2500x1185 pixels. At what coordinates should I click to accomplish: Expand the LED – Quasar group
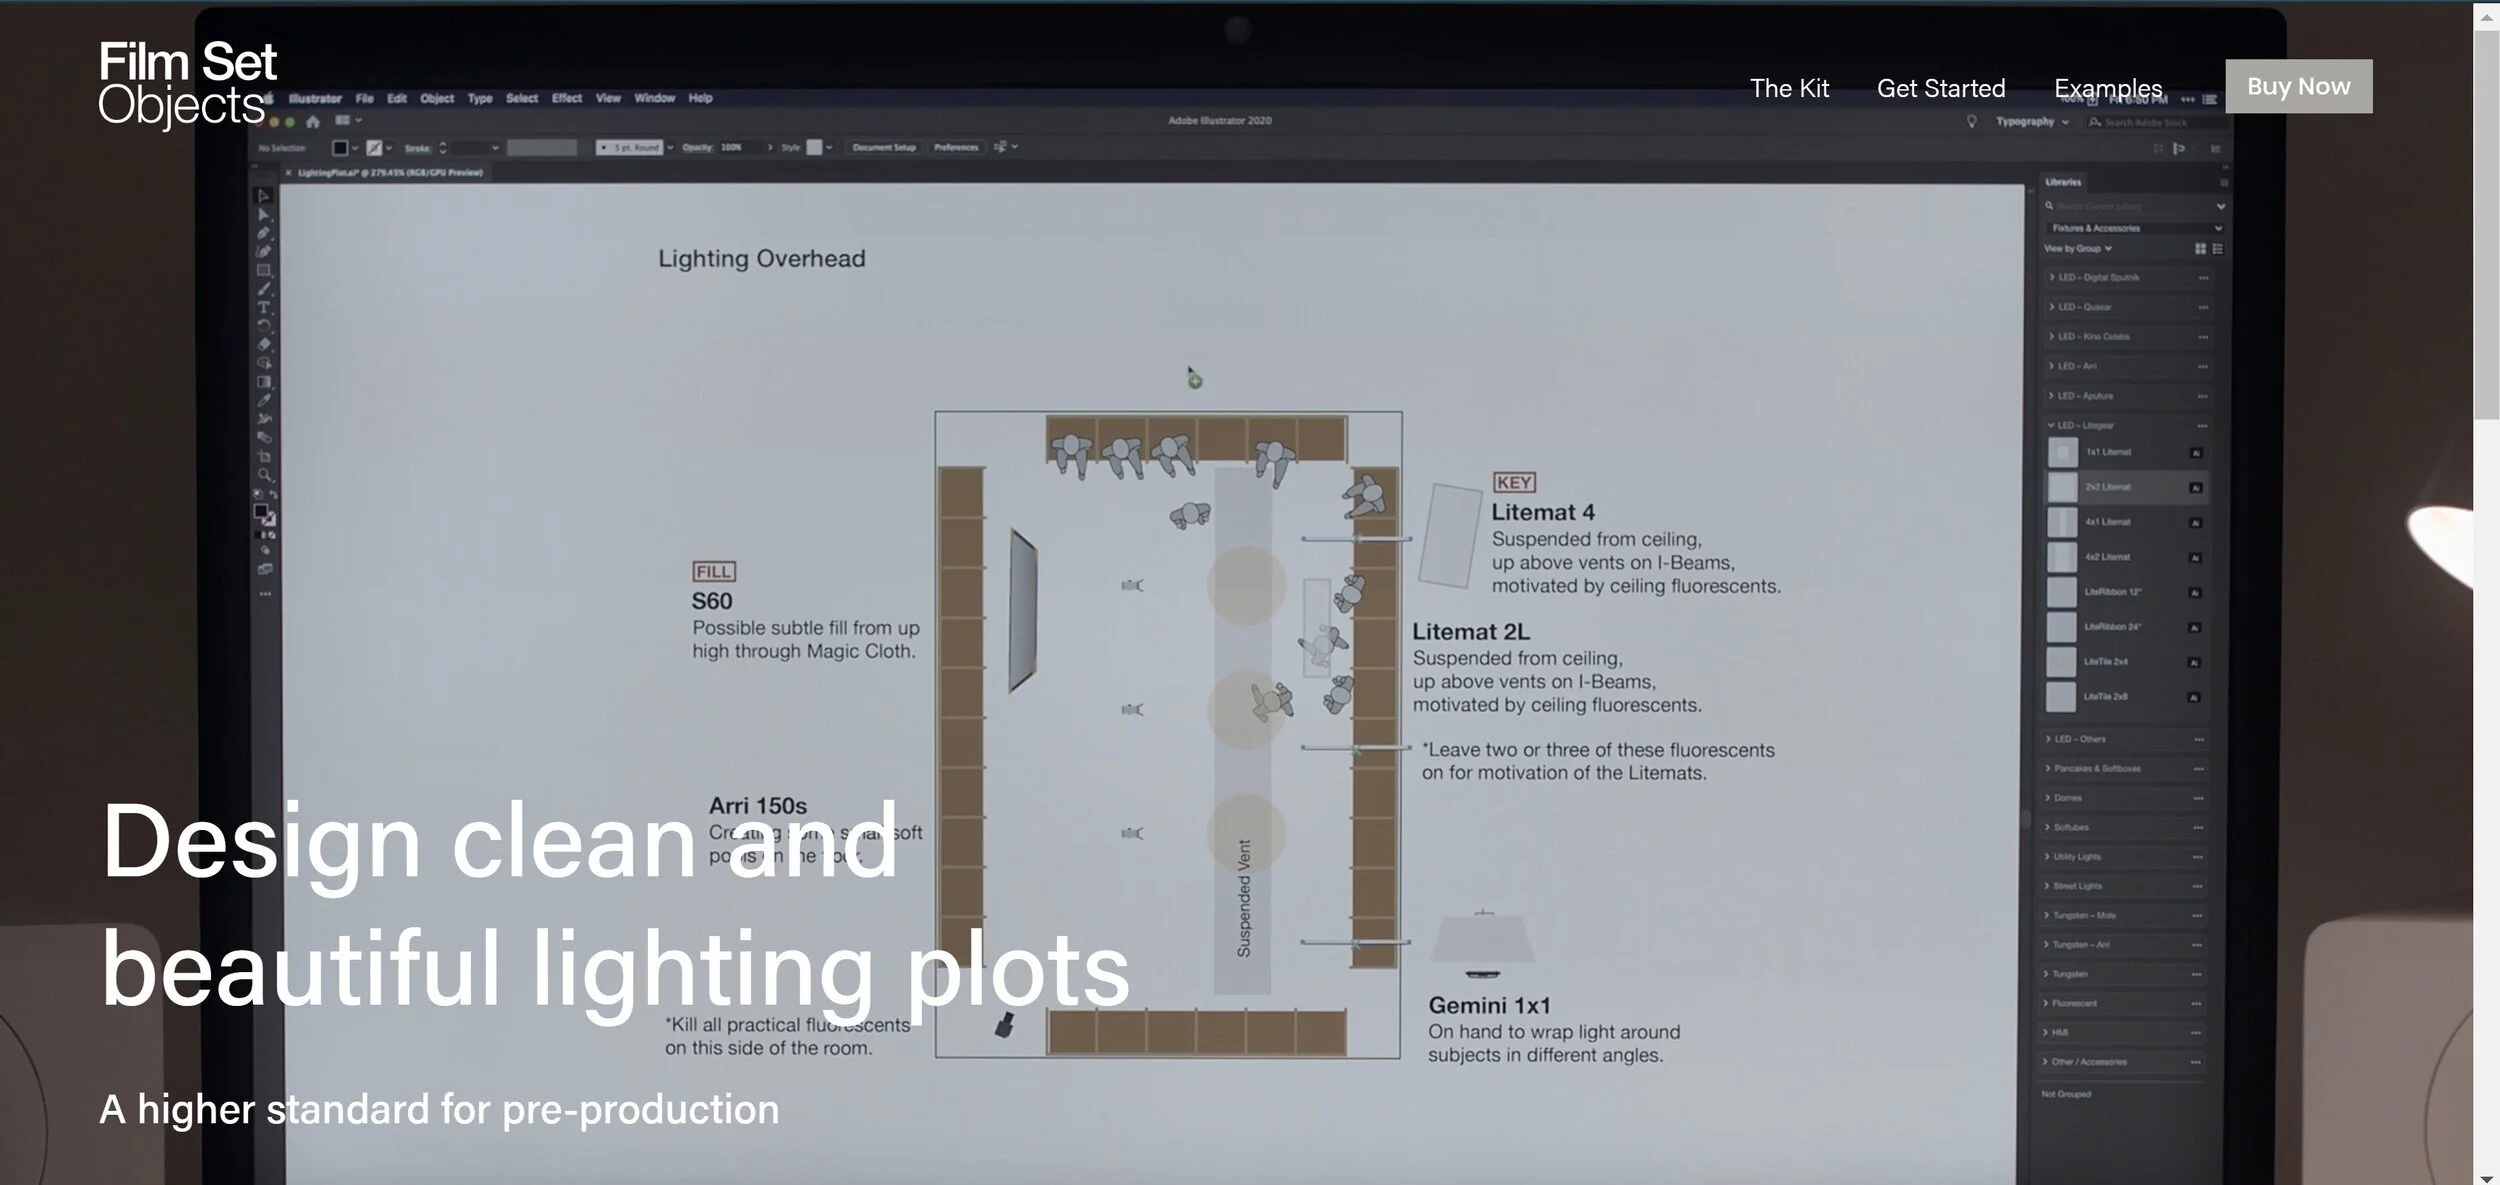point(2052,307)
